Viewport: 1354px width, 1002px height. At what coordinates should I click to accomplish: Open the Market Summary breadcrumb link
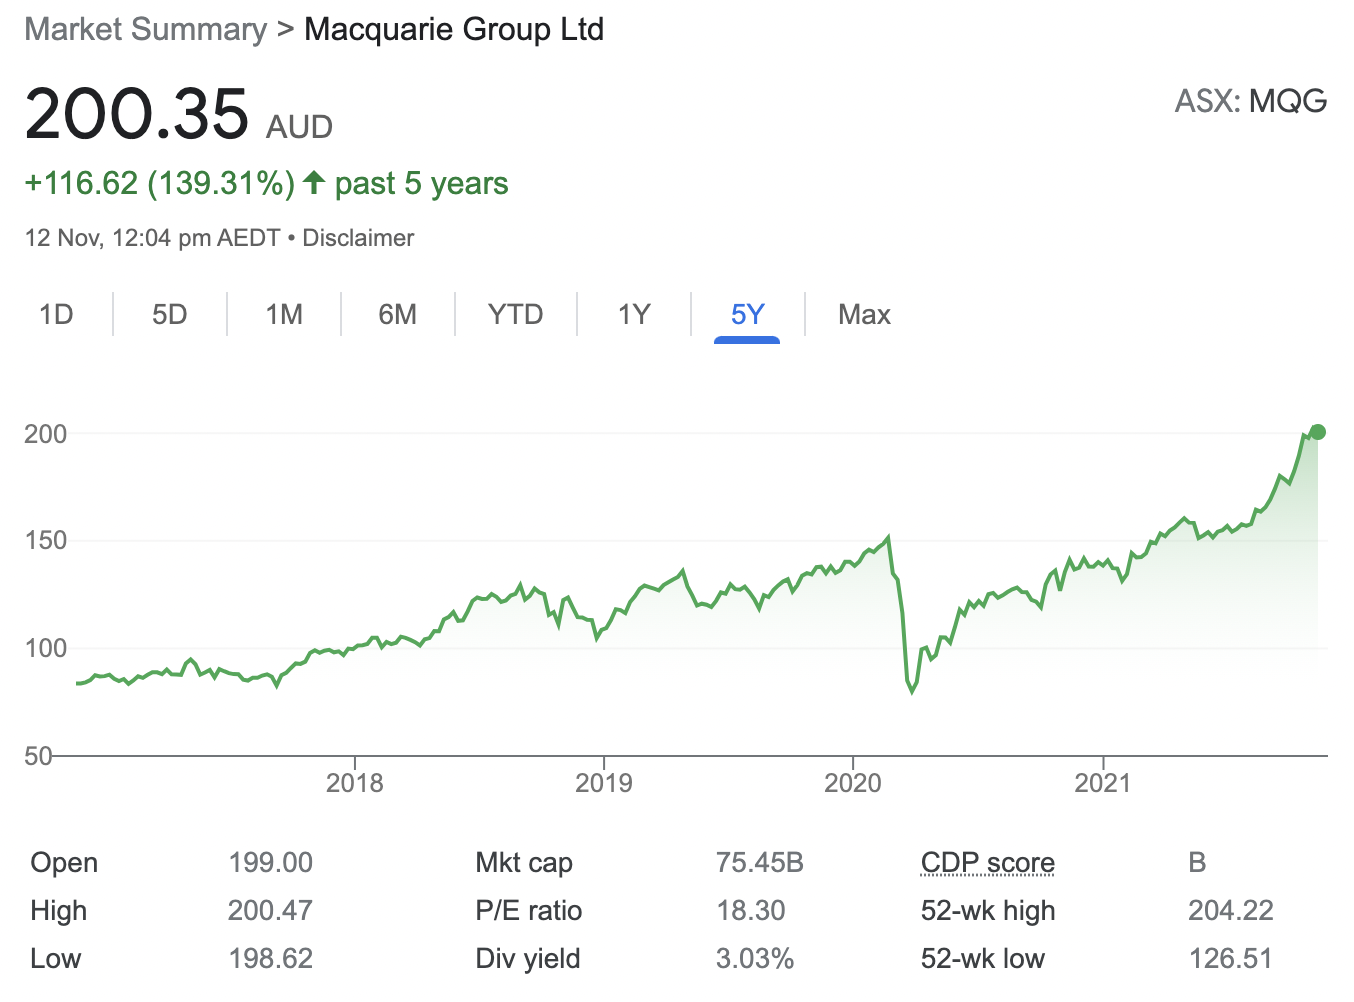click(146, 29)
